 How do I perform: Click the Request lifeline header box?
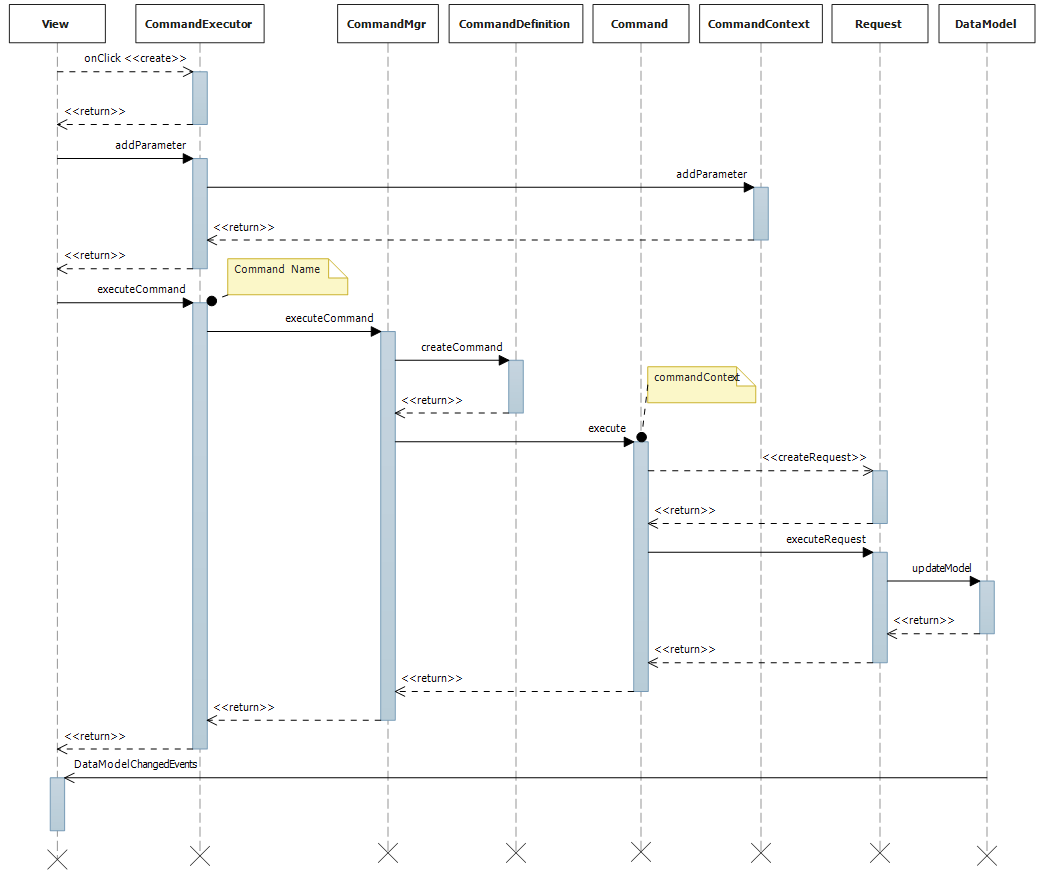880,24
